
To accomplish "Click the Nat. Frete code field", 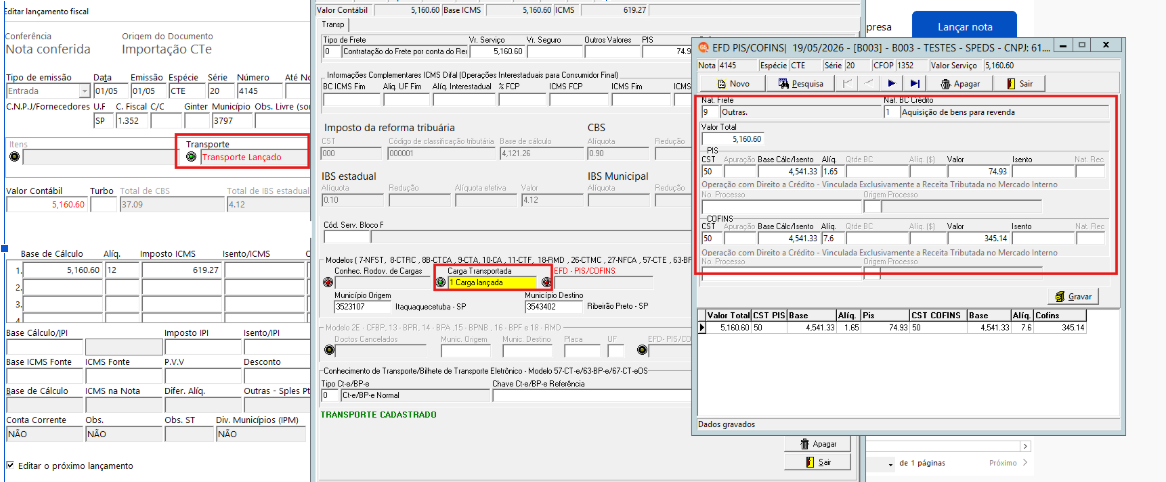I will pyautogui.click(x=708, y=112).
